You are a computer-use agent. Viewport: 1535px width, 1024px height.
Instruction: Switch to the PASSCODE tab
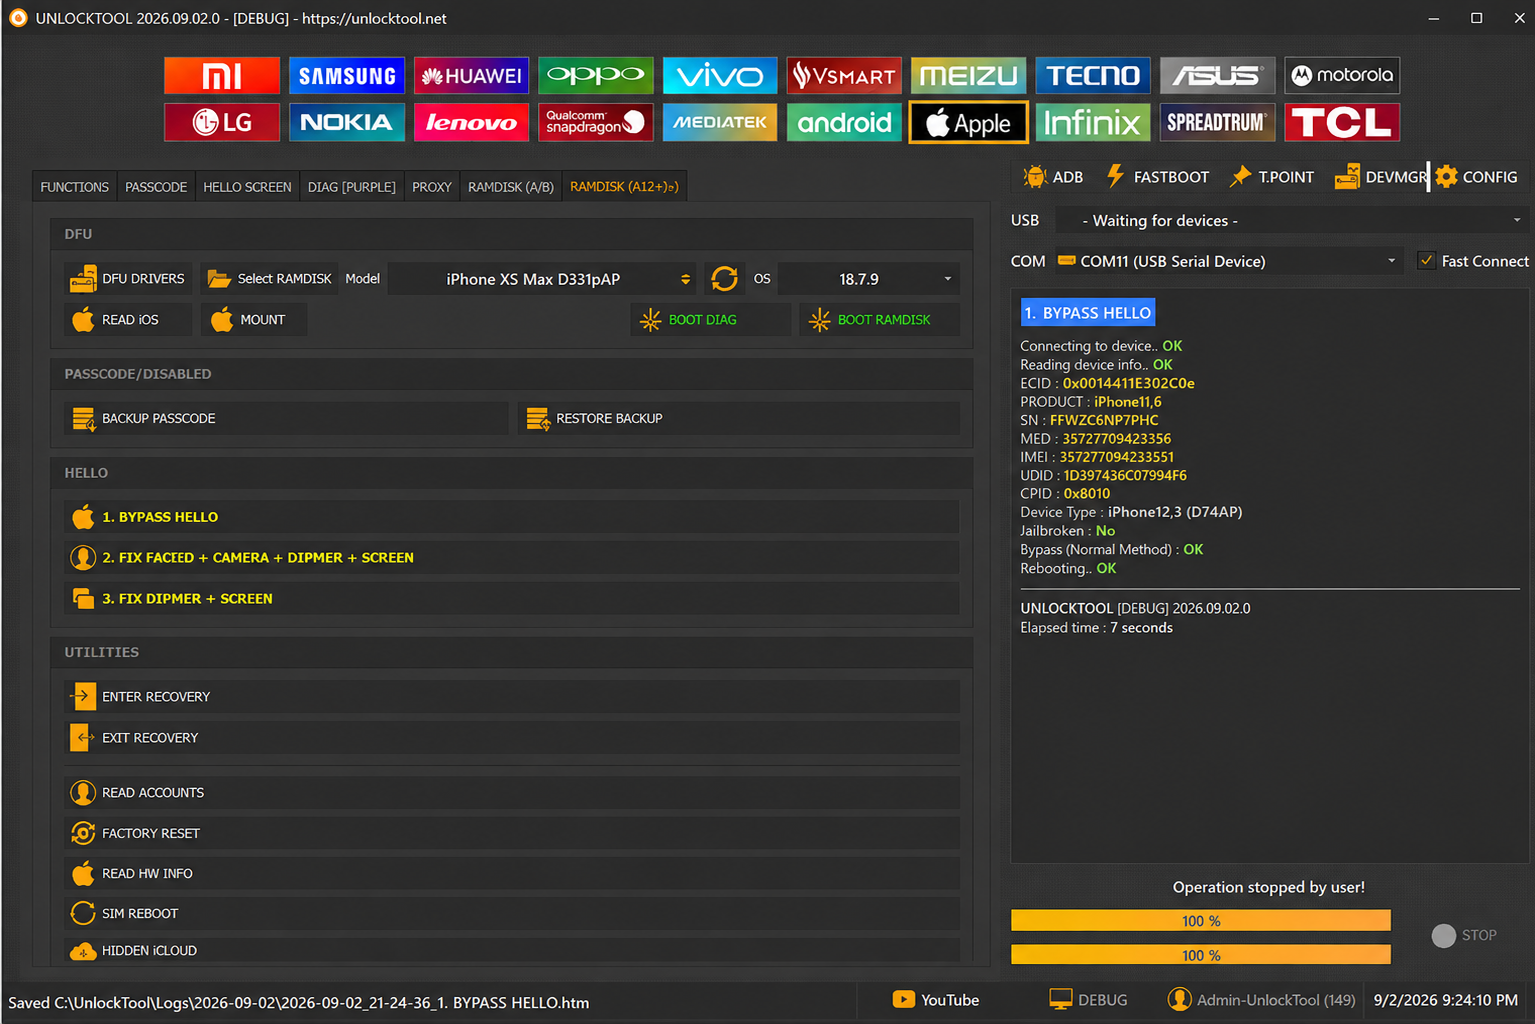tap(156, 187)
